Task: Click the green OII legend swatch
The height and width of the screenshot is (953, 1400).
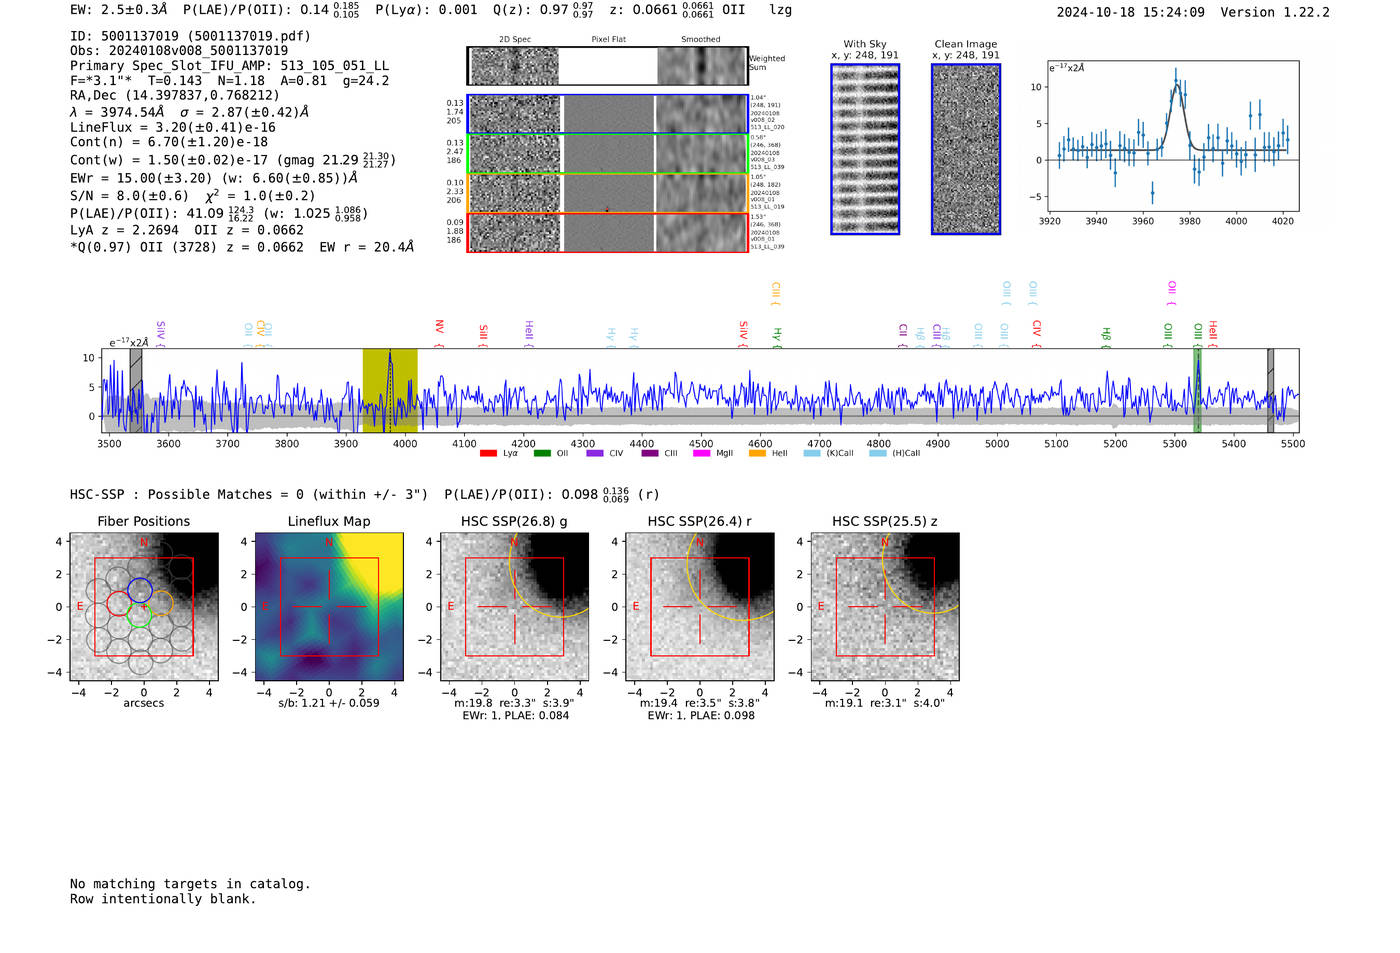Action: tap(542, 453)
